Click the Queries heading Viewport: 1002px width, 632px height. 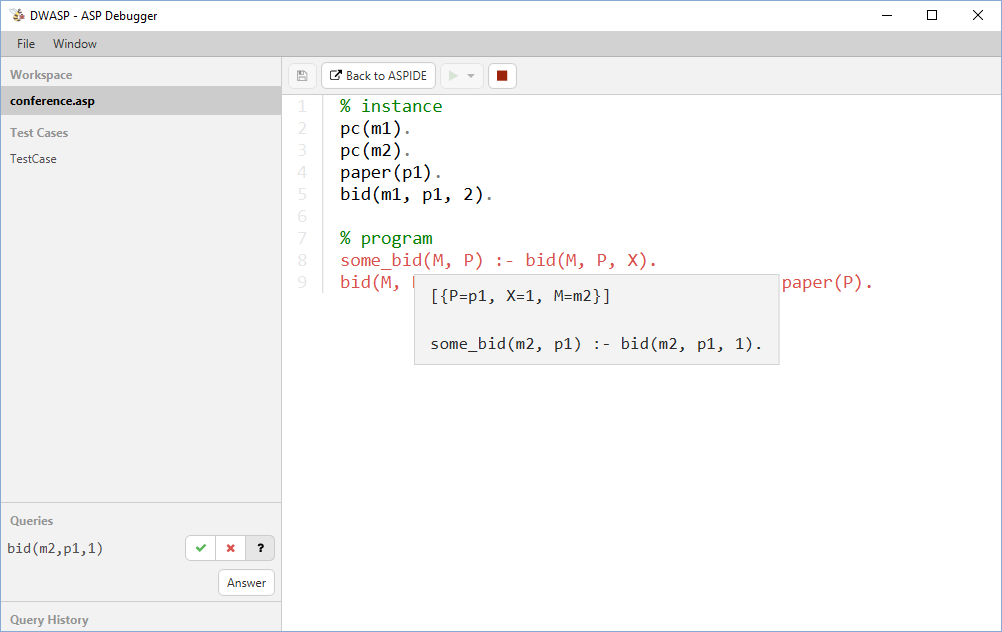point(31,521)
